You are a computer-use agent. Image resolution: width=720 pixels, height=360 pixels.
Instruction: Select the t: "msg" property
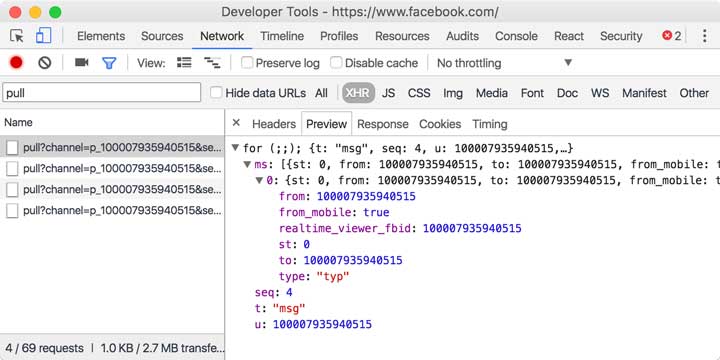pyautogui.click(x=280, y=308)
